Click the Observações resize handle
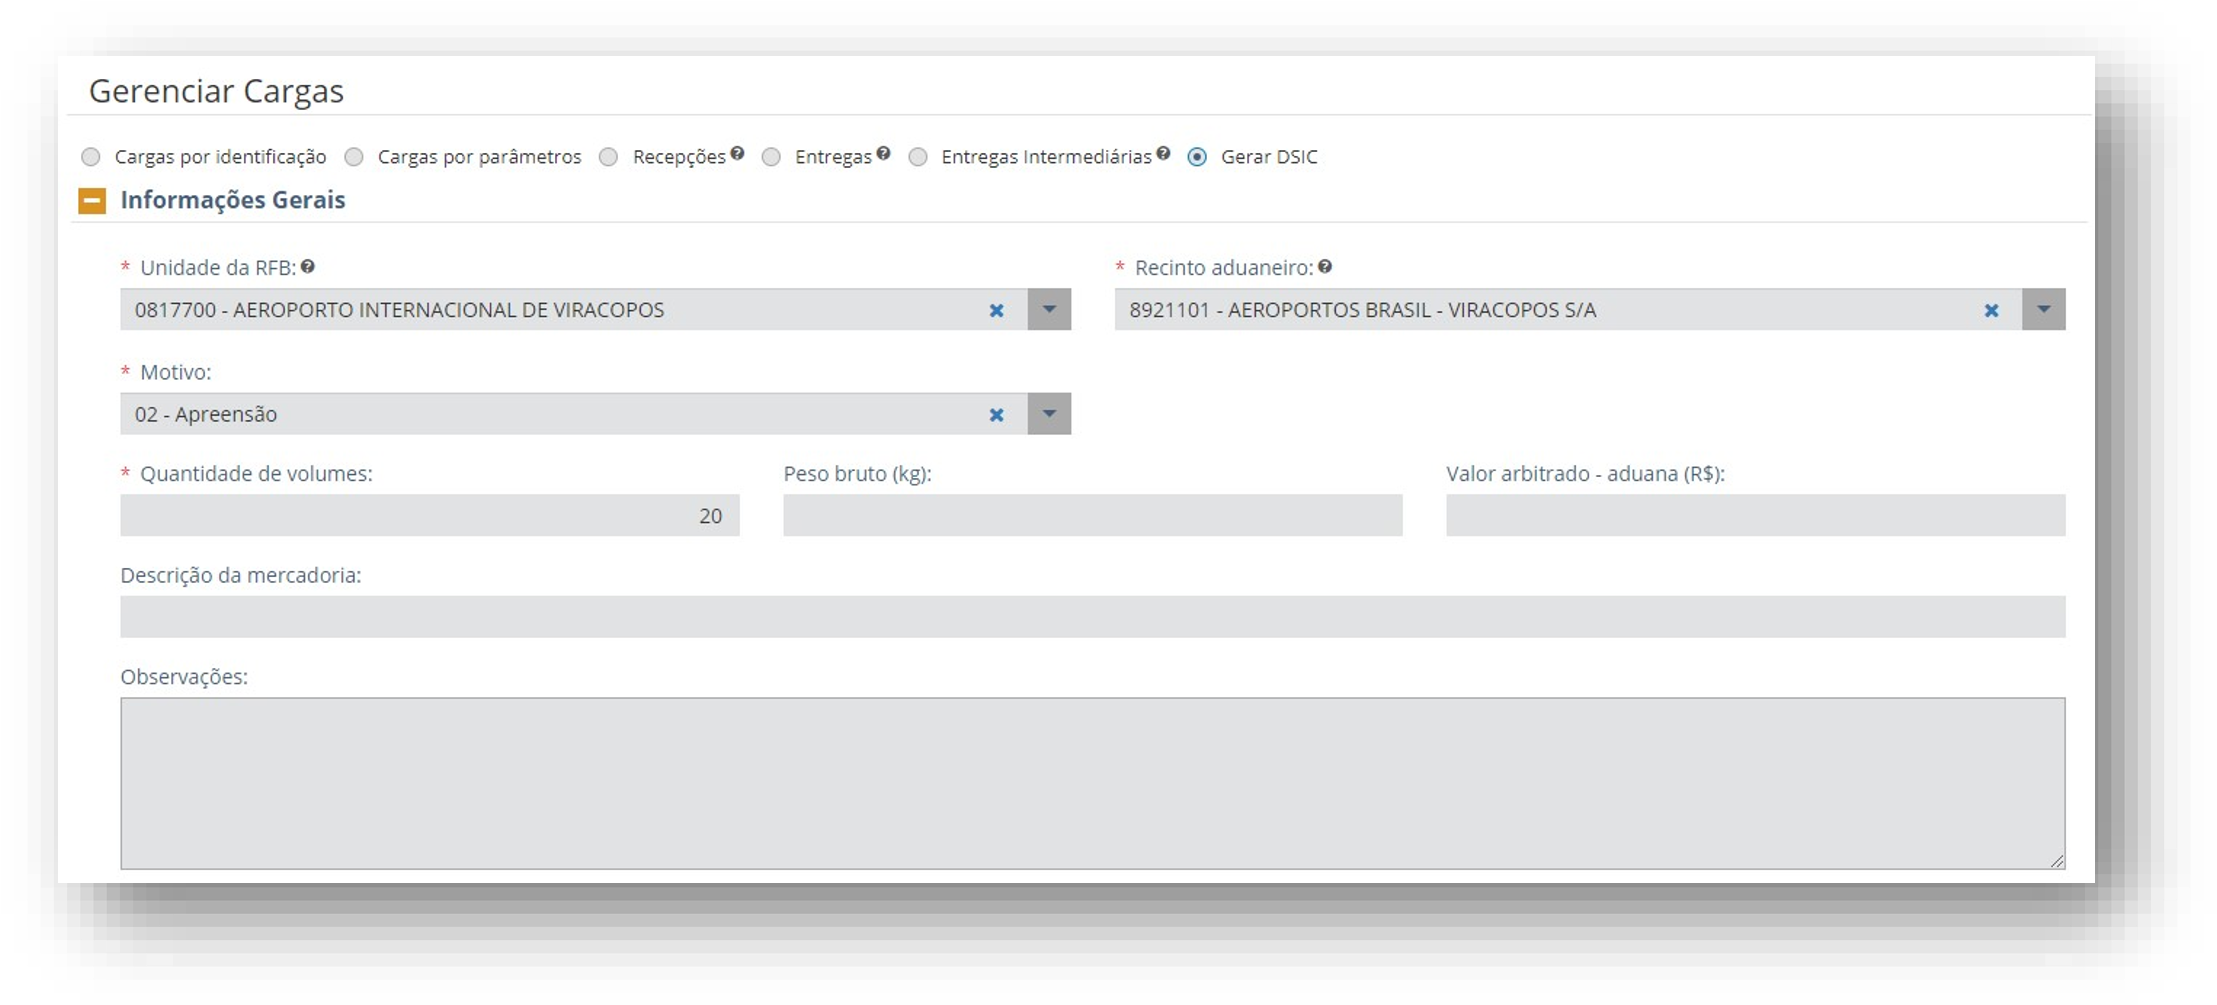Image resolution: width=2217 pixels, height=1005 pixels. [2057, 861]
